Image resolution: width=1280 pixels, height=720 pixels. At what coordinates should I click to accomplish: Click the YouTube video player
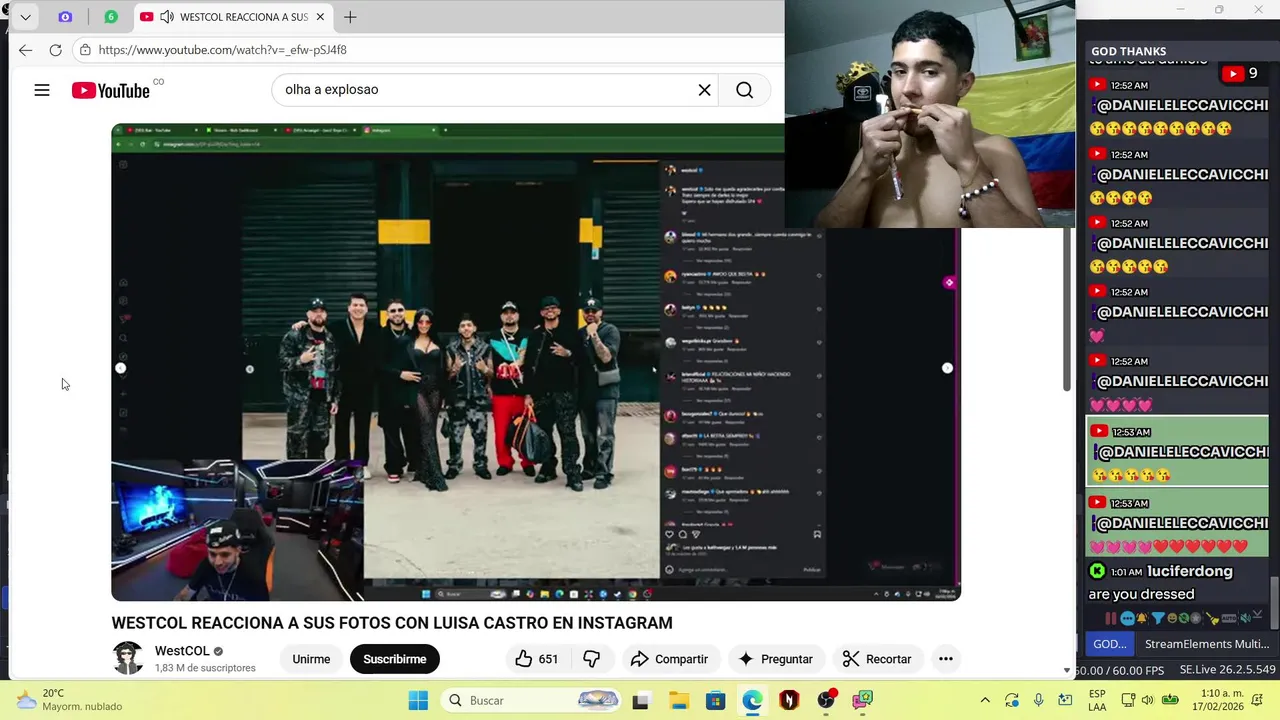(x=536, y=362)
